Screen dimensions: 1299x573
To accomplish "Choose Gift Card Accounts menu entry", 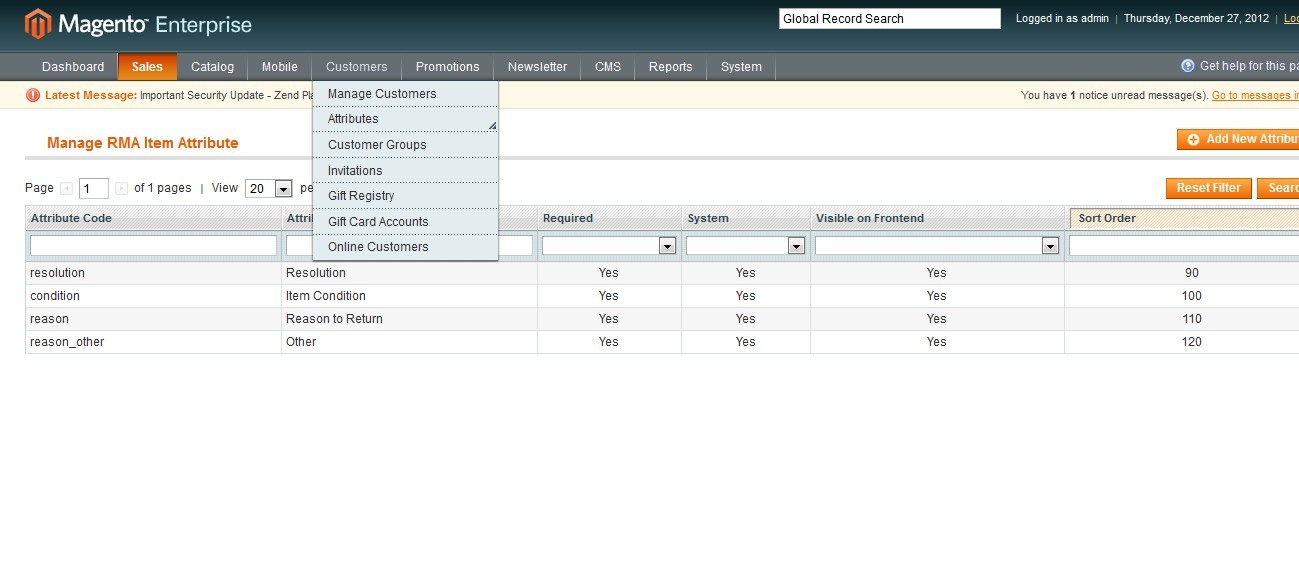I will point(378,222).
